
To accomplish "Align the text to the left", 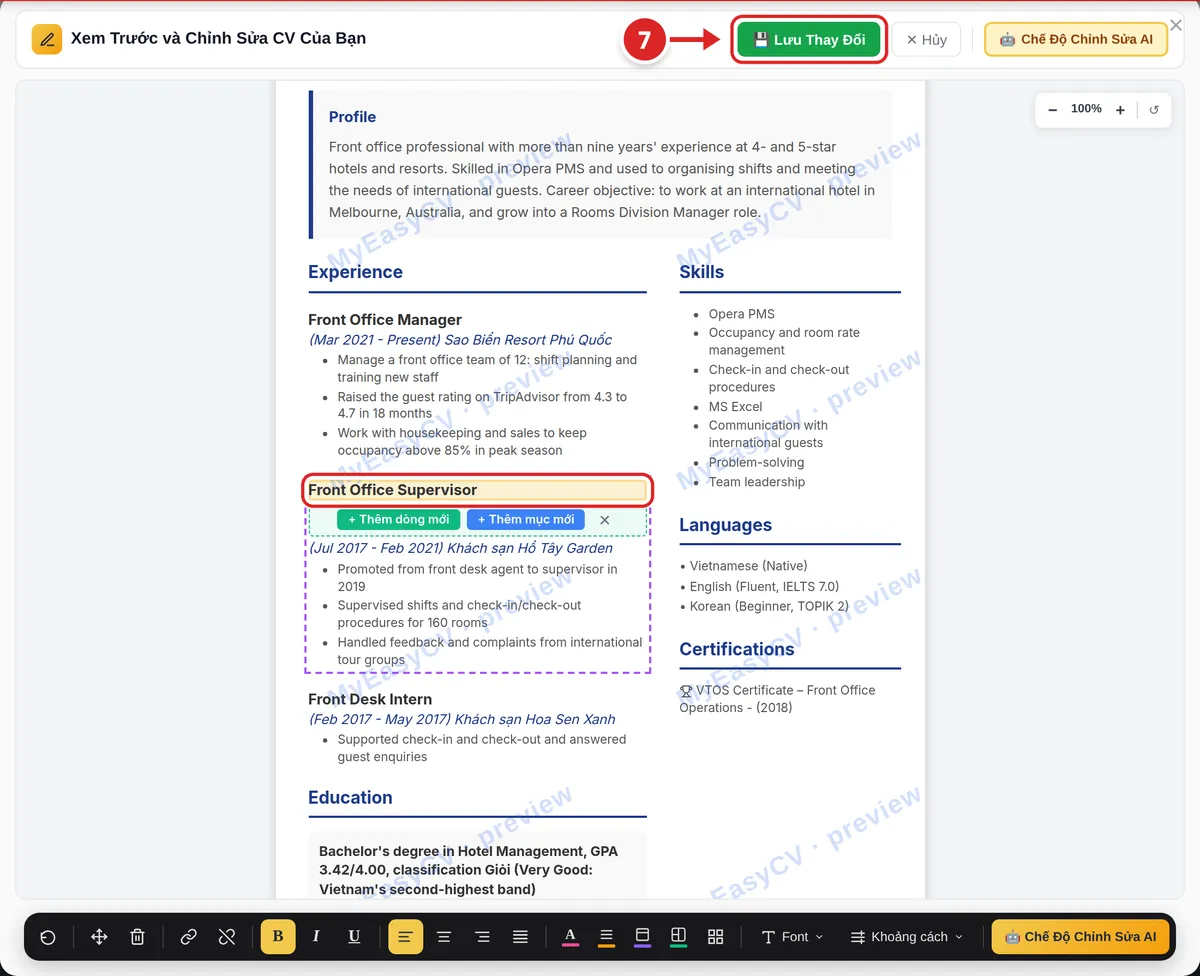I will tap(406, 937).
